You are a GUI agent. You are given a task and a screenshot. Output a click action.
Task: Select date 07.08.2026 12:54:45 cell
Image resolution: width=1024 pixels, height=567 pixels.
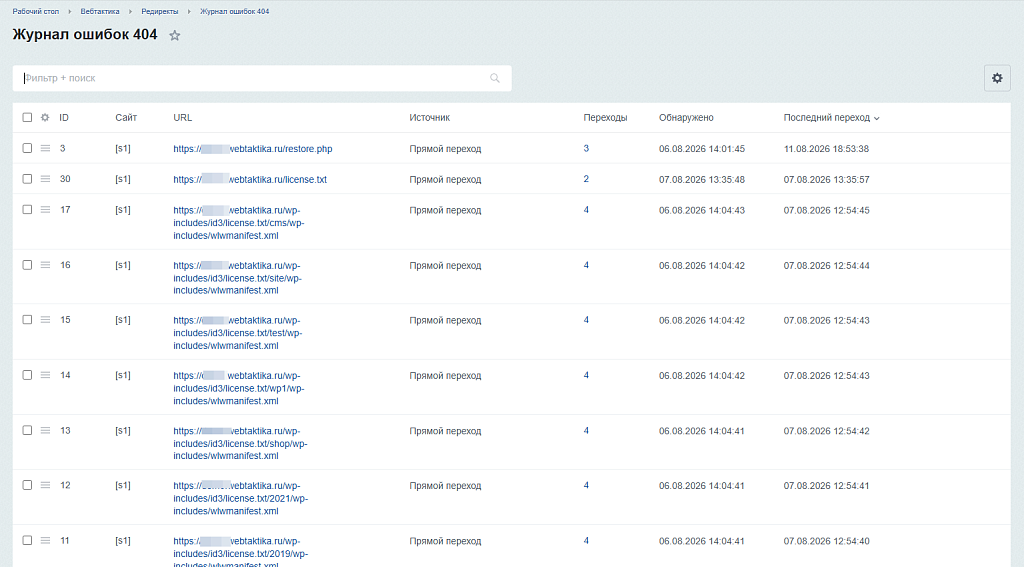click(x=826, y=210)
